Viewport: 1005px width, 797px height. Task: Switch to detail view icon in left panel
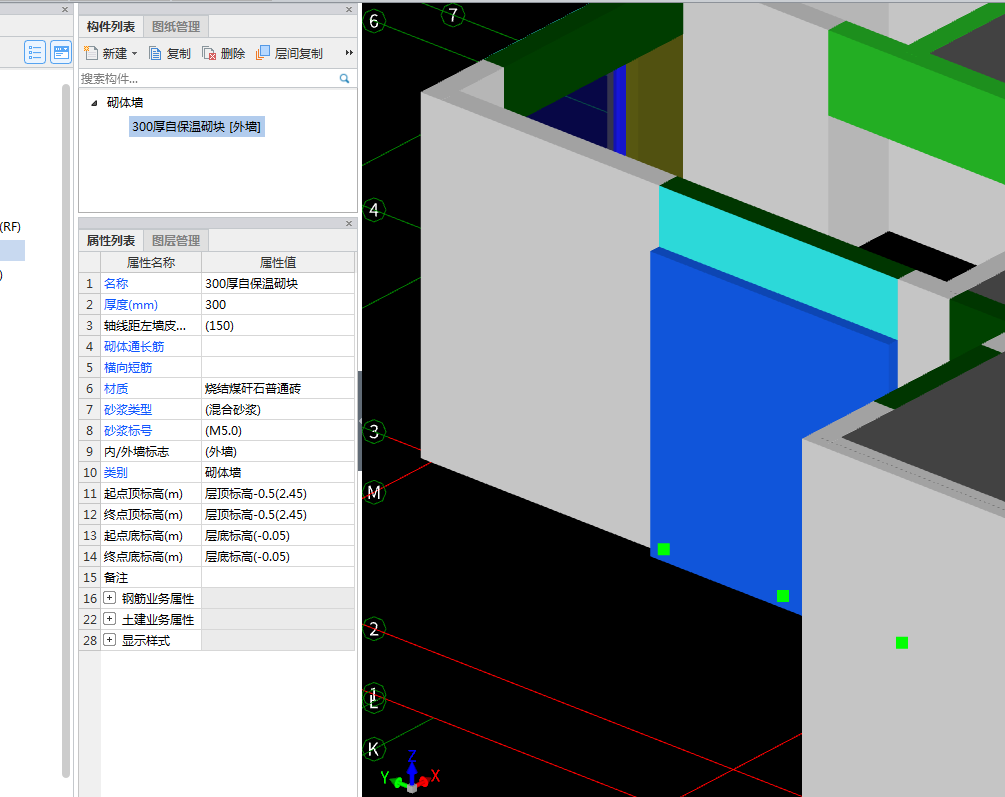point(61,52)
